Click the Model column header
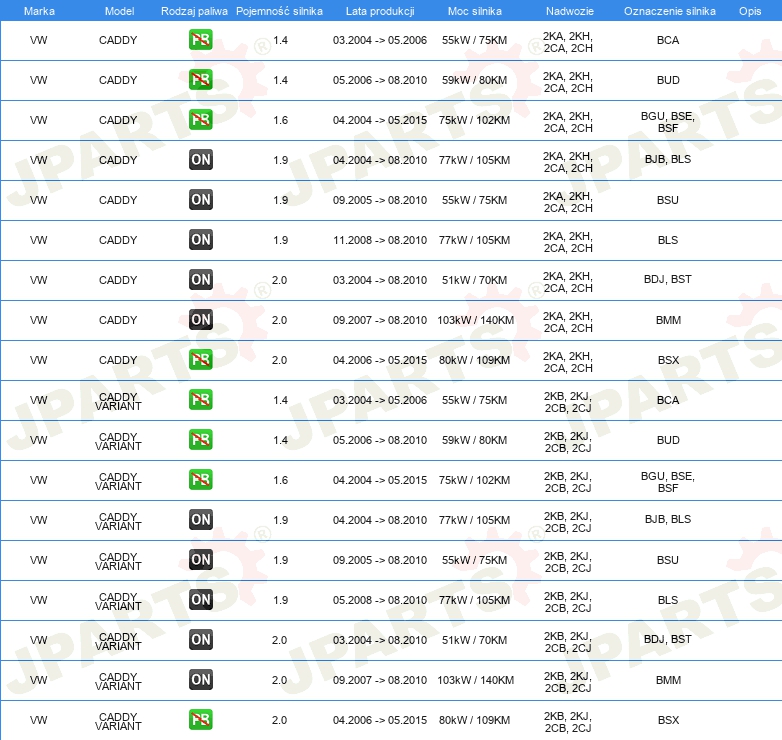 119,11
